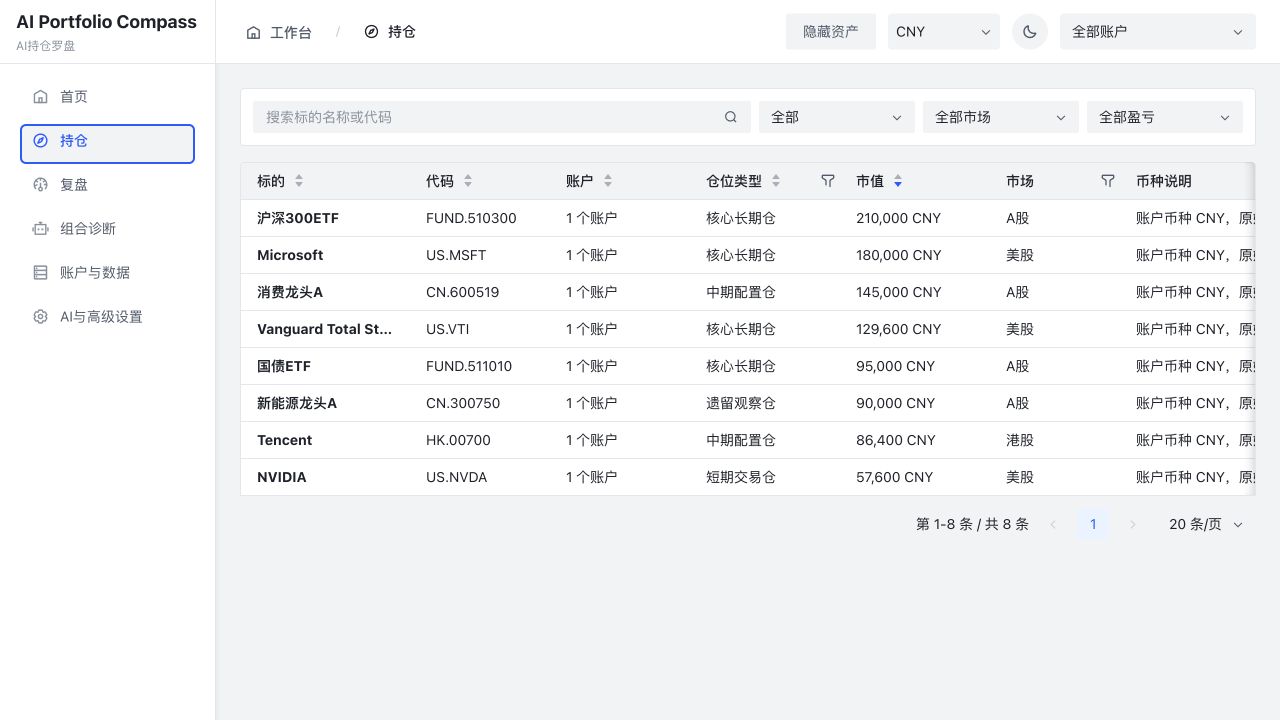1280x720 pixels.
Task: Click the 沪深300ETF row name
Action: click(x=298, y=218)
